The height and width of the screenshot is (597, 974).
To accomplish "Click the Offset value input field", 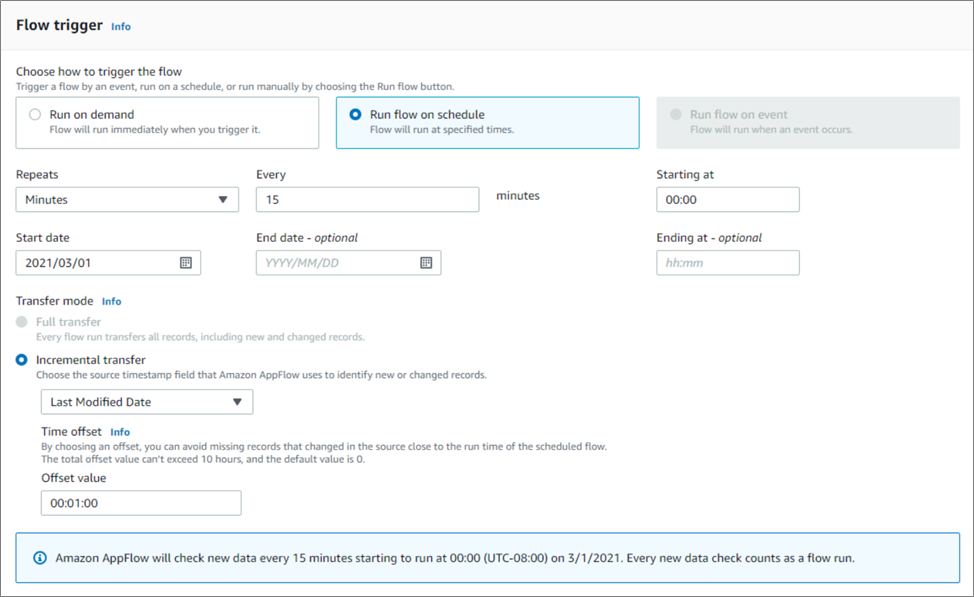I will click(141, 503).
